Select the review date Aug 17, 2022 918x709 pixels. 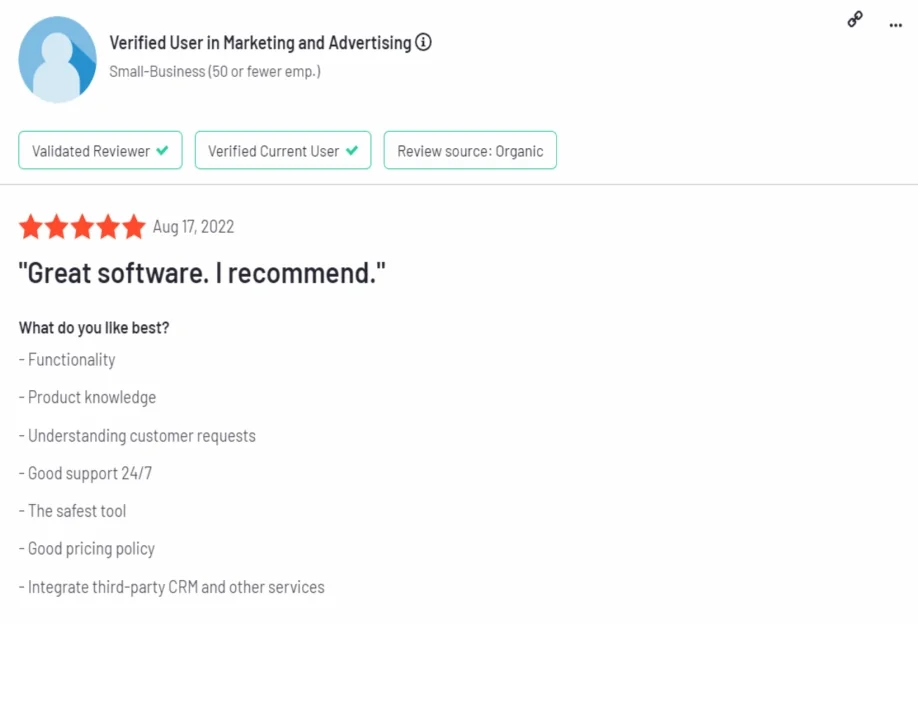(194, 227)
